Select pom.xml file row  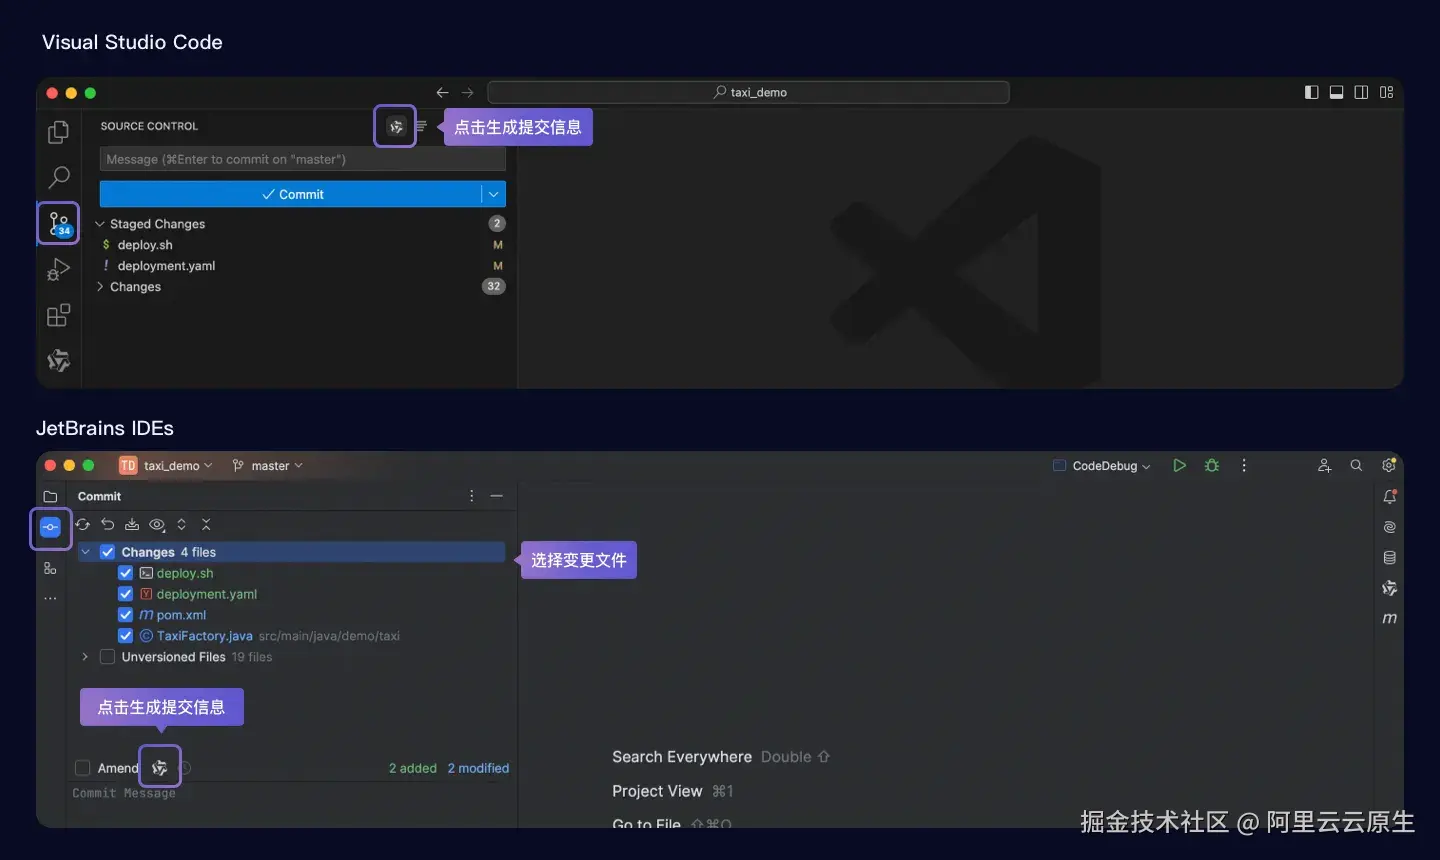(x=292, y=615)
